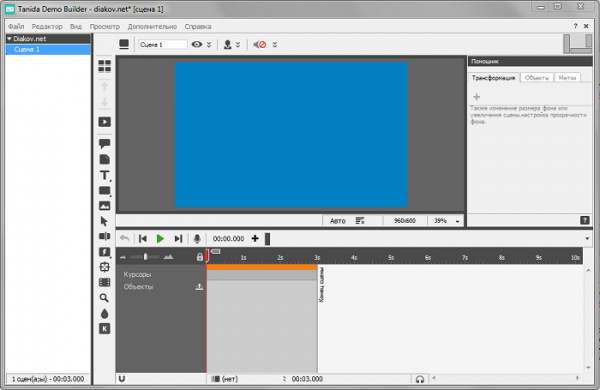600x390 pixels.
Task: Click the plus icon in Трансформация panel
Action: click(476, 96)
